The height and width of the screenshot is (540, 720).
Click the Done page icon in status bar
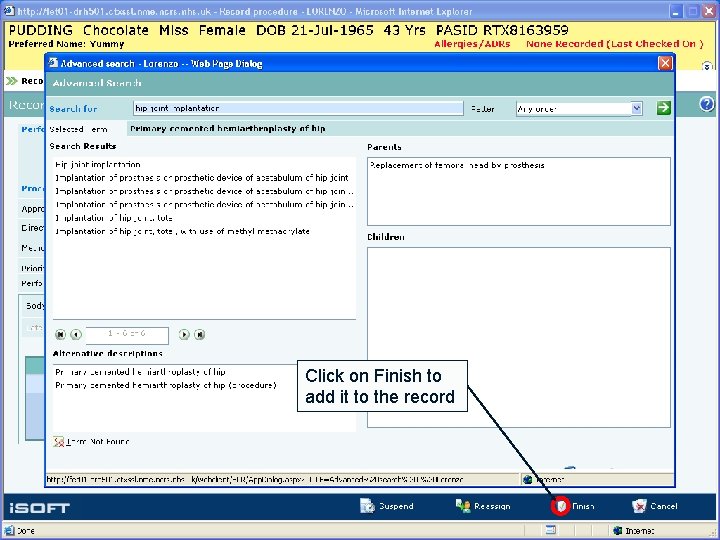click(9, 531)
